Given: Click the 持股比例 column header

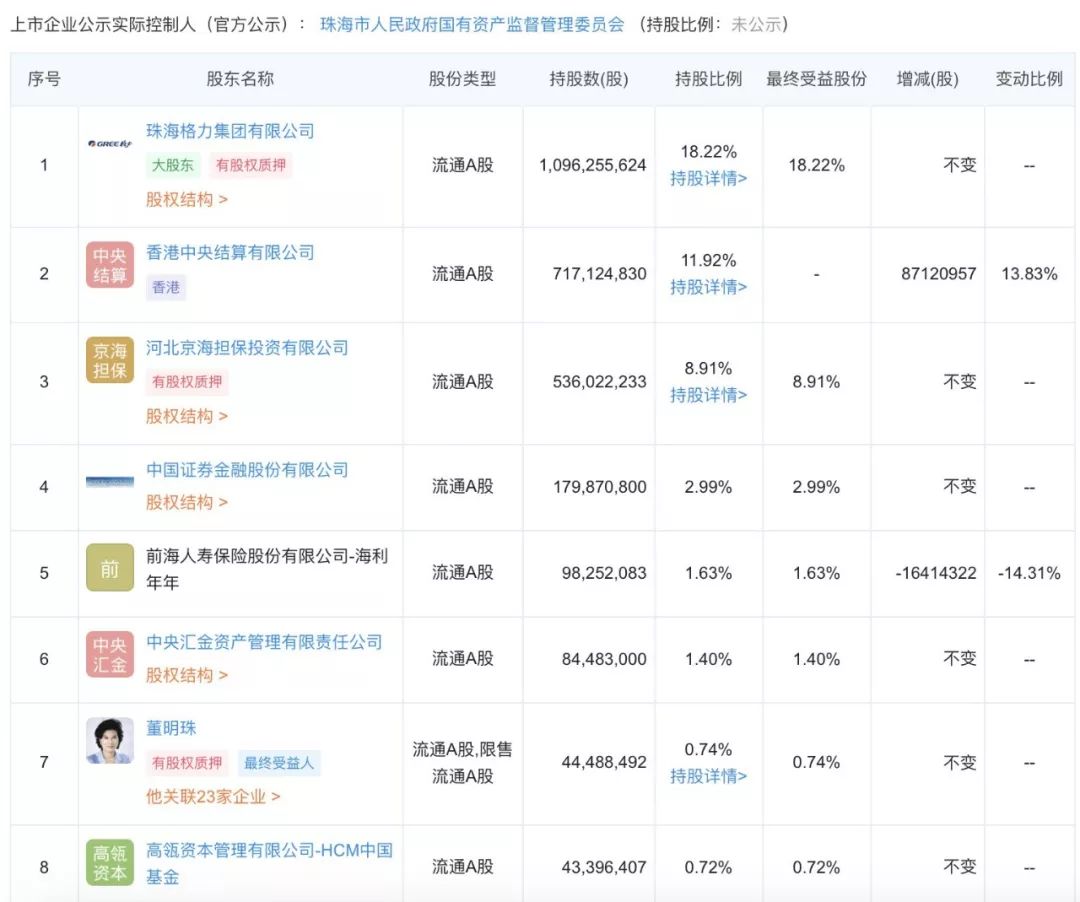Looking at the screenshot, I should pyautogui.click(x=709, y=79).
